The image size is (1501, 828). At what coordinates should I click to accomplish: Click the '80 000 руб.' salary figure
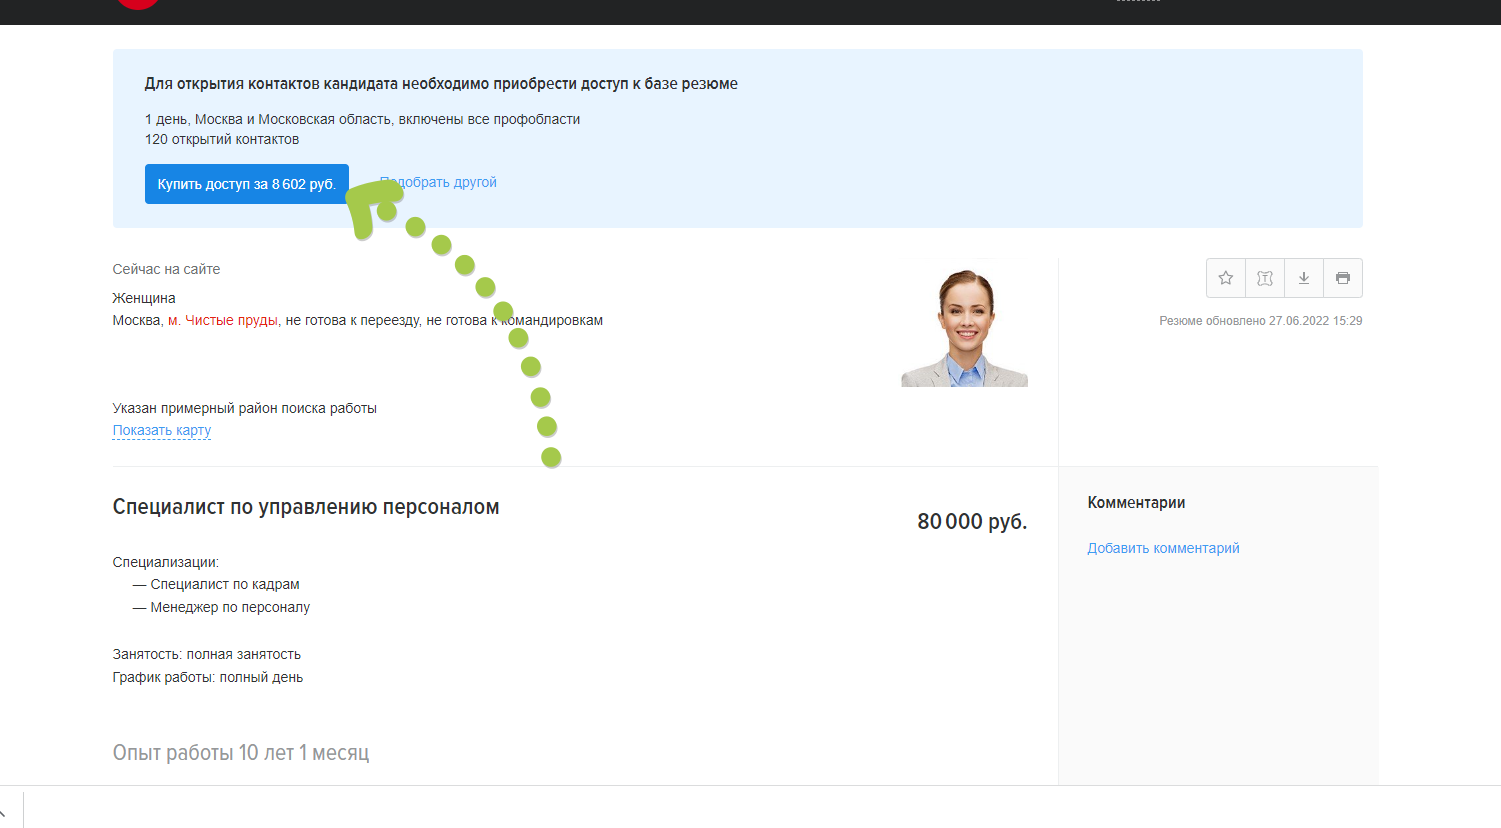(x=971, y=521)
